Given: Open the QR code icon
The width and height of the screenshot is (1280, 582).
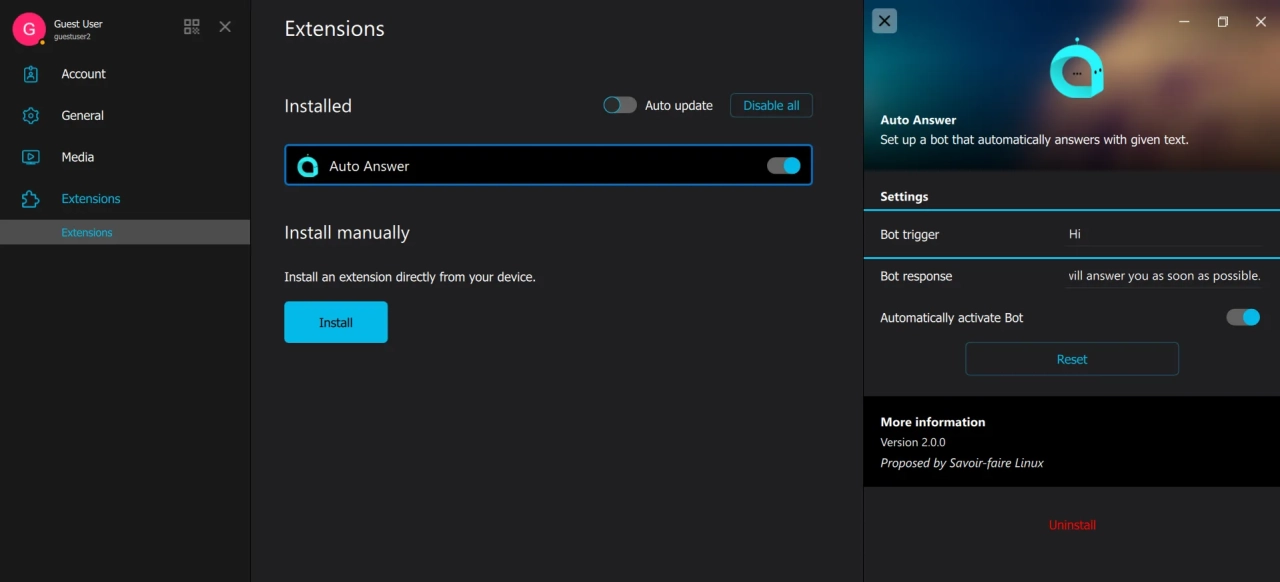Looking at the screenshot, I should 192,27.
